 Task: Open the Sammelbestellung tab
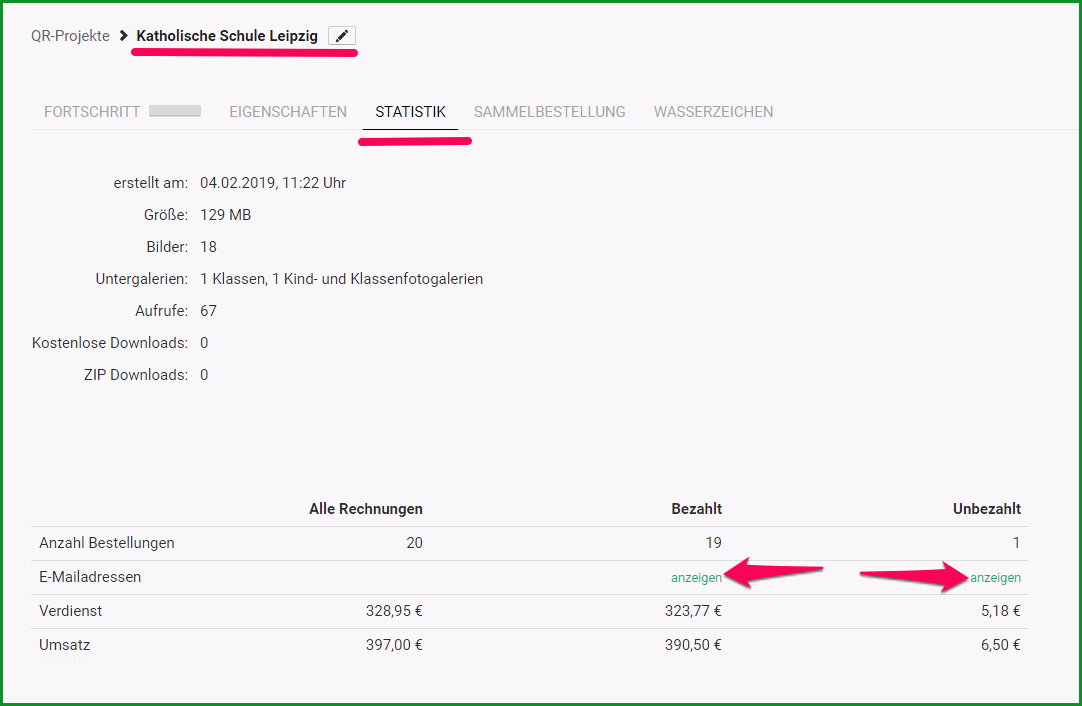coord(549,112)
